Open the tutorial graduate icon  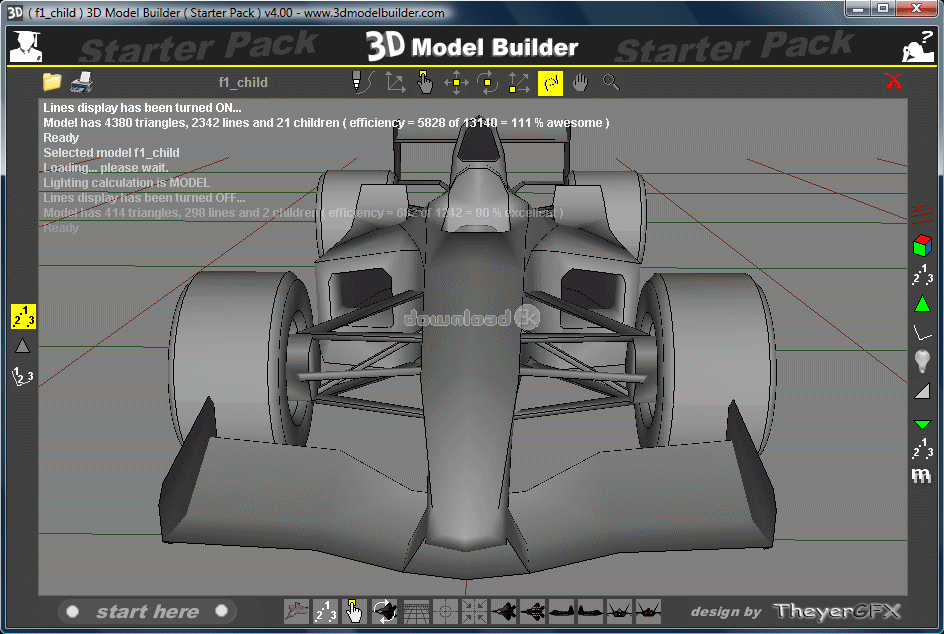click(26, 47)
